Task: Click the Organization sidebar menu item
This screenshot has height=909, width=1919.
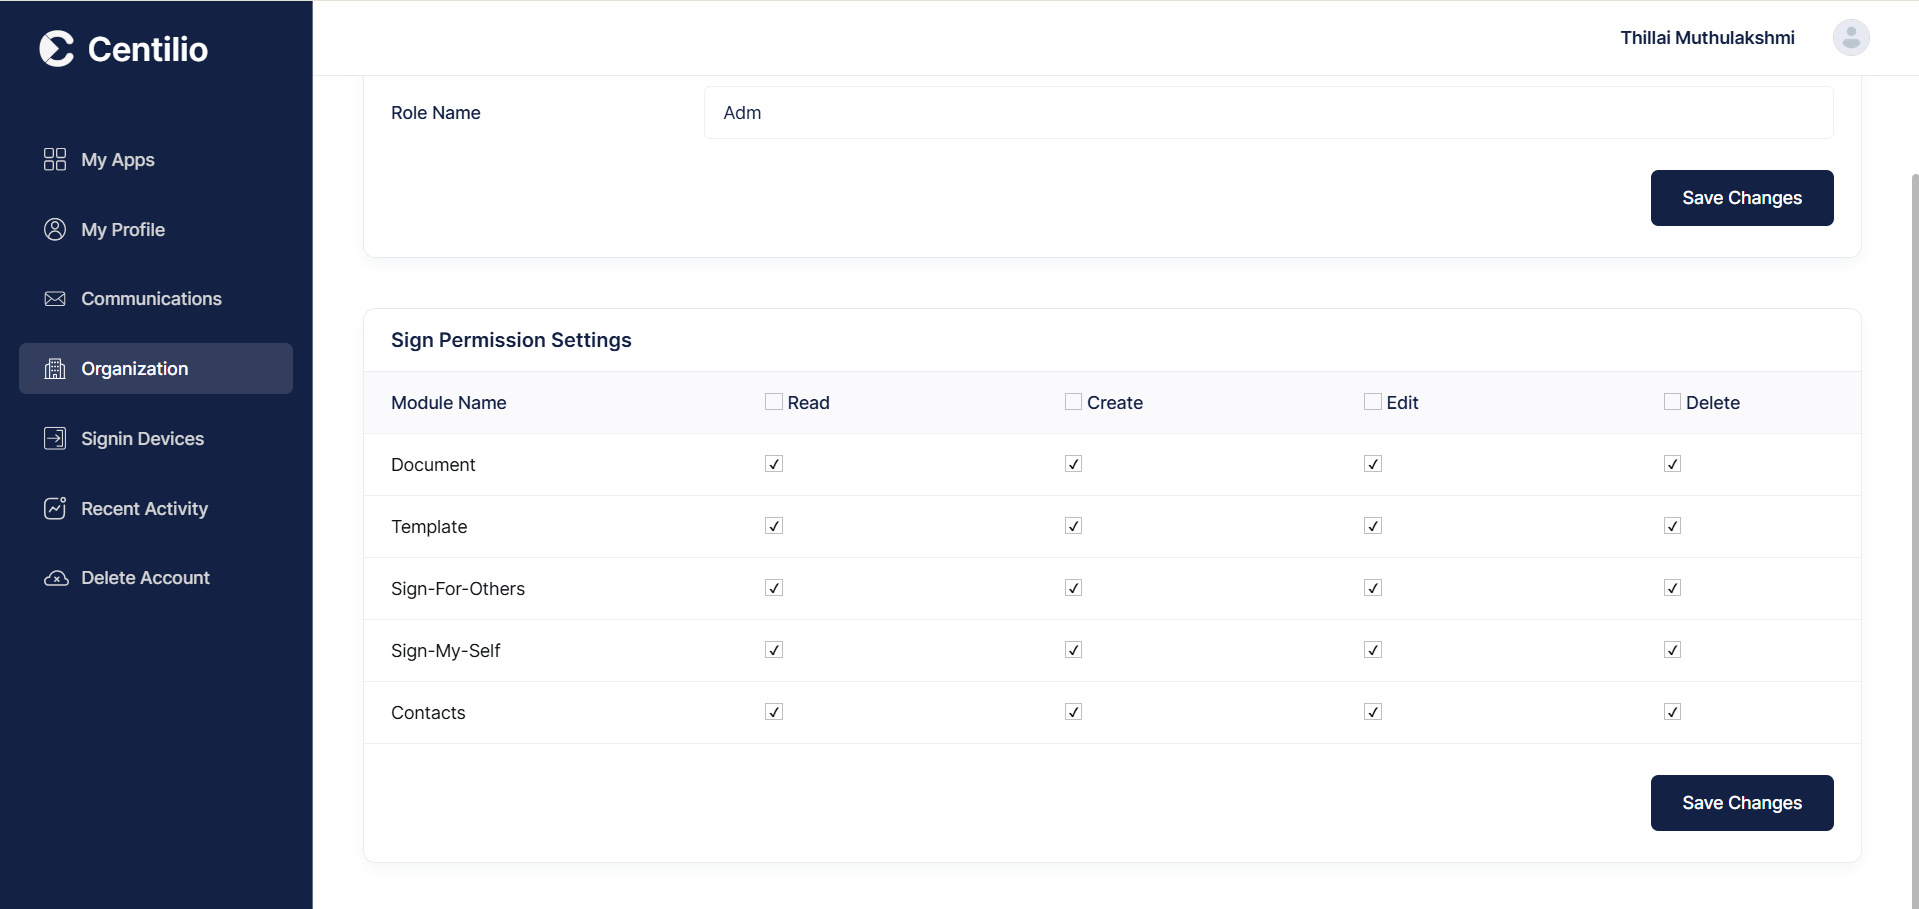Action: [x=134, y=368]
